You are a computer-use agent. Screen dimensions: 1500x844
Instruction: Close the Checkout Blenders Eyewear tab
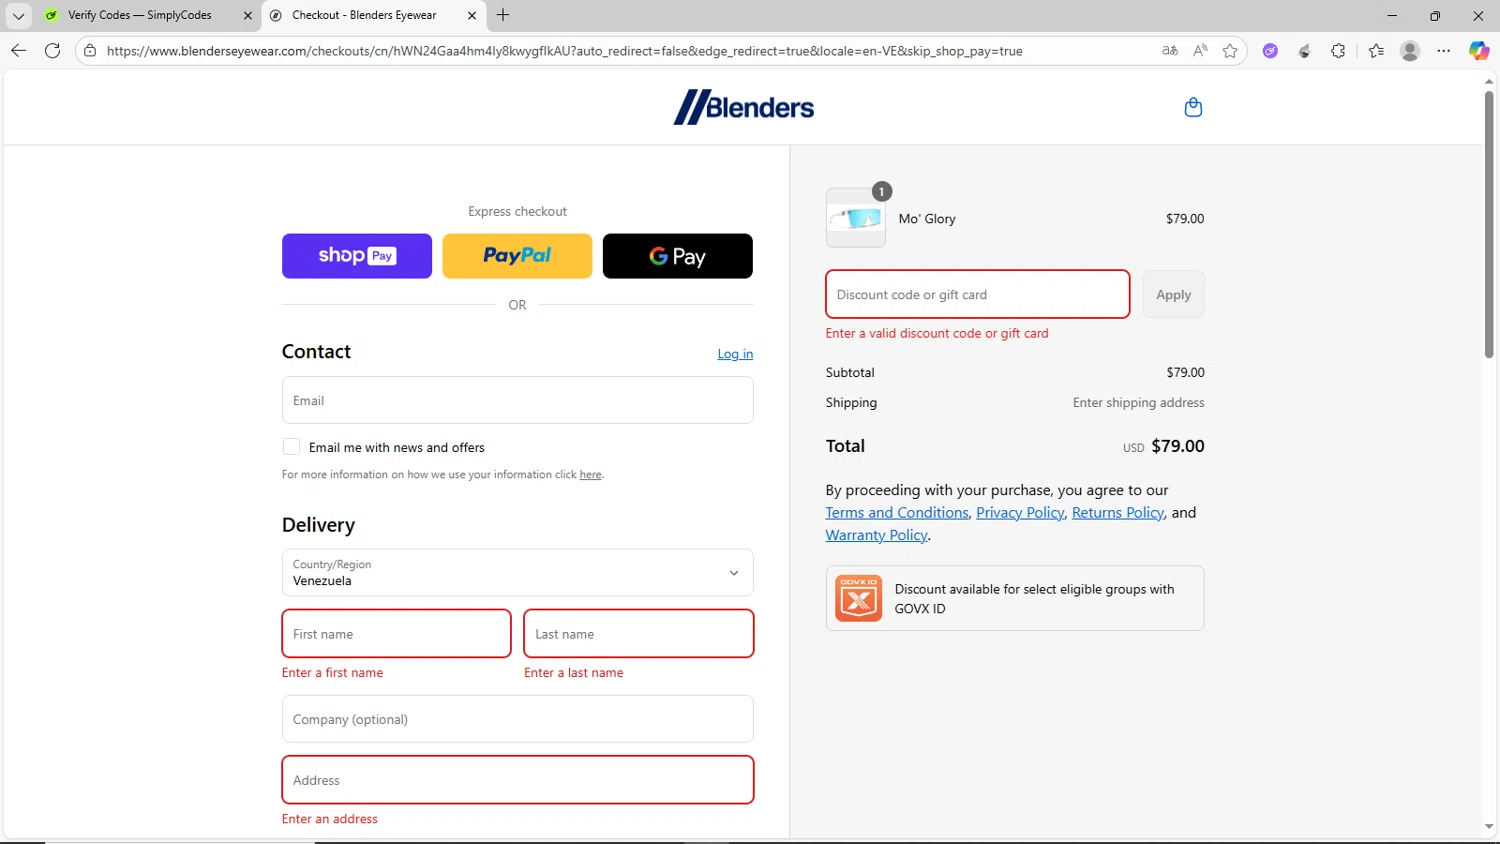[x=472, y=15]
